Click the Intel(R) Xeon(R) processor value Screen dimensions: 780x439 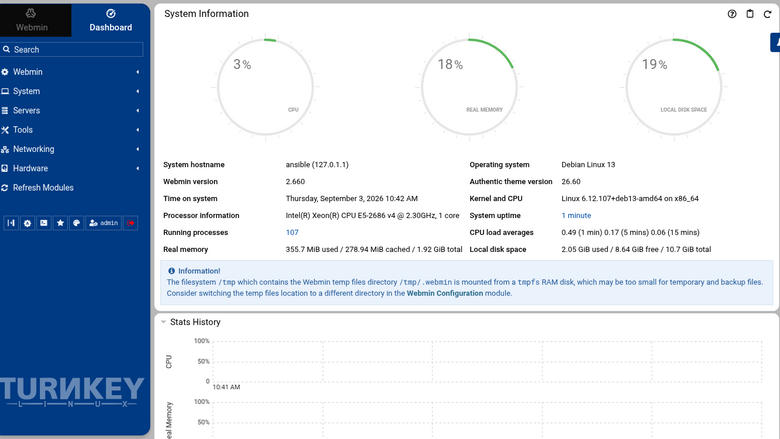[372, 215]
